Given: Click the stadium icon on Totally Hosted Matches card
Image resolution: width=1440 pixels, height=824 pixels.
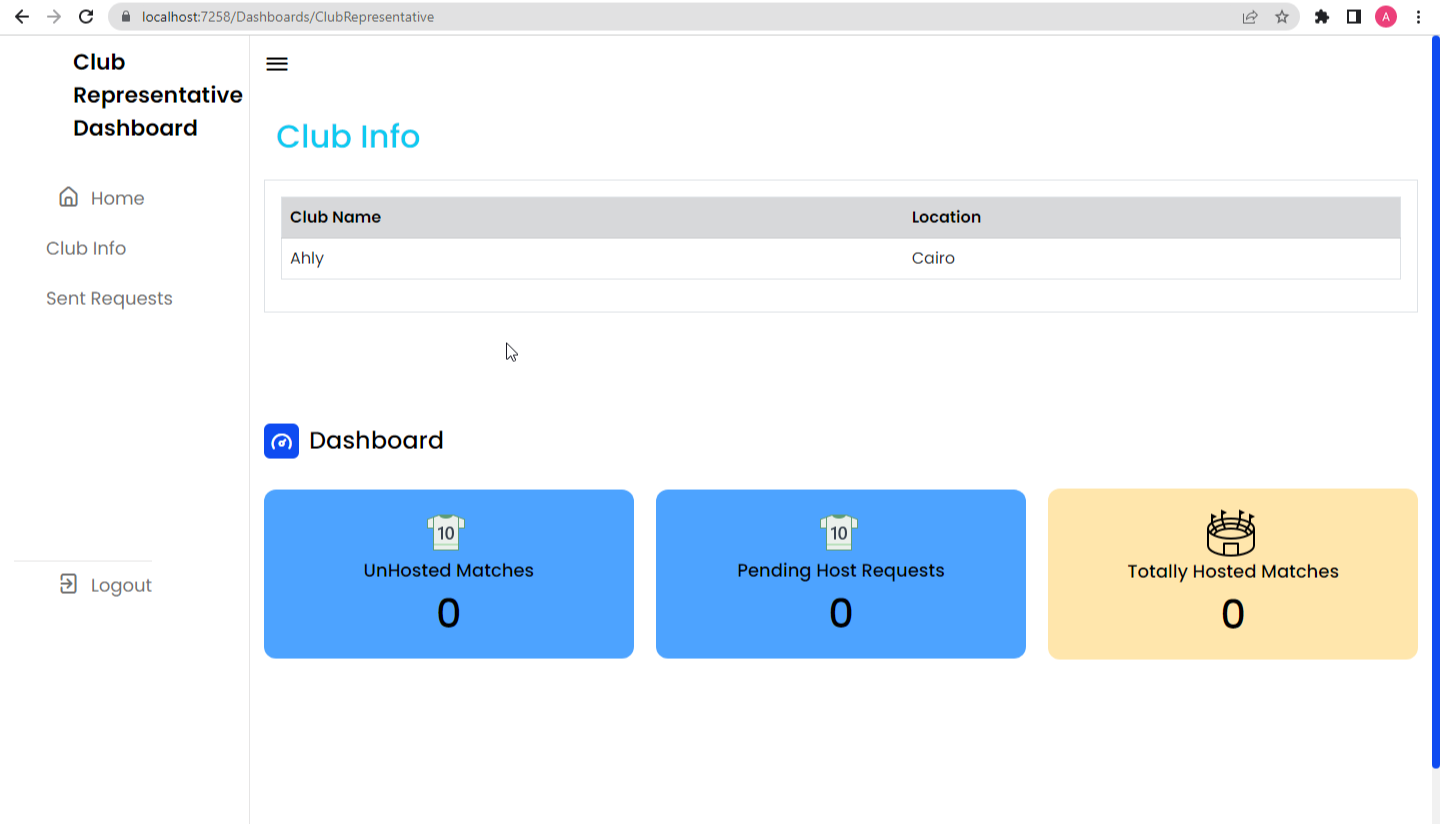Looking at the screenshot, I should pos(1232,532).
